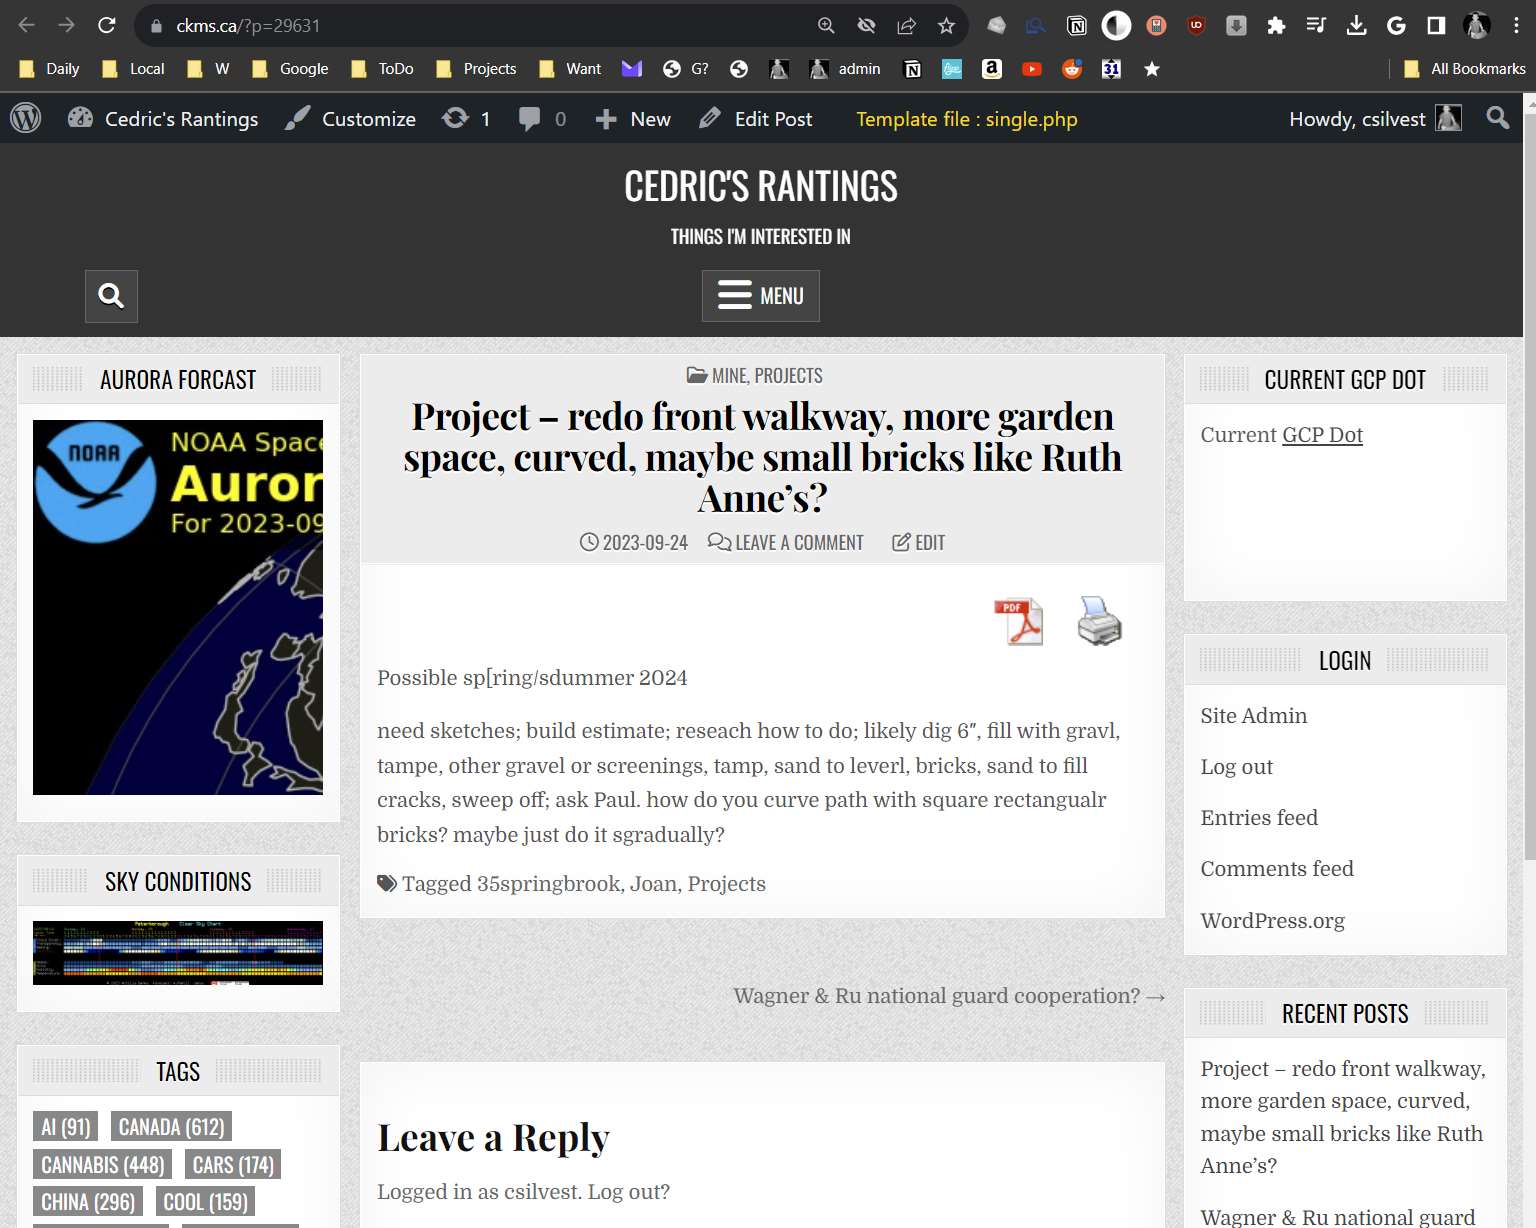Click the page's vertical scrollbar
This screenshot has height=1228, width=1536.
1529,500
